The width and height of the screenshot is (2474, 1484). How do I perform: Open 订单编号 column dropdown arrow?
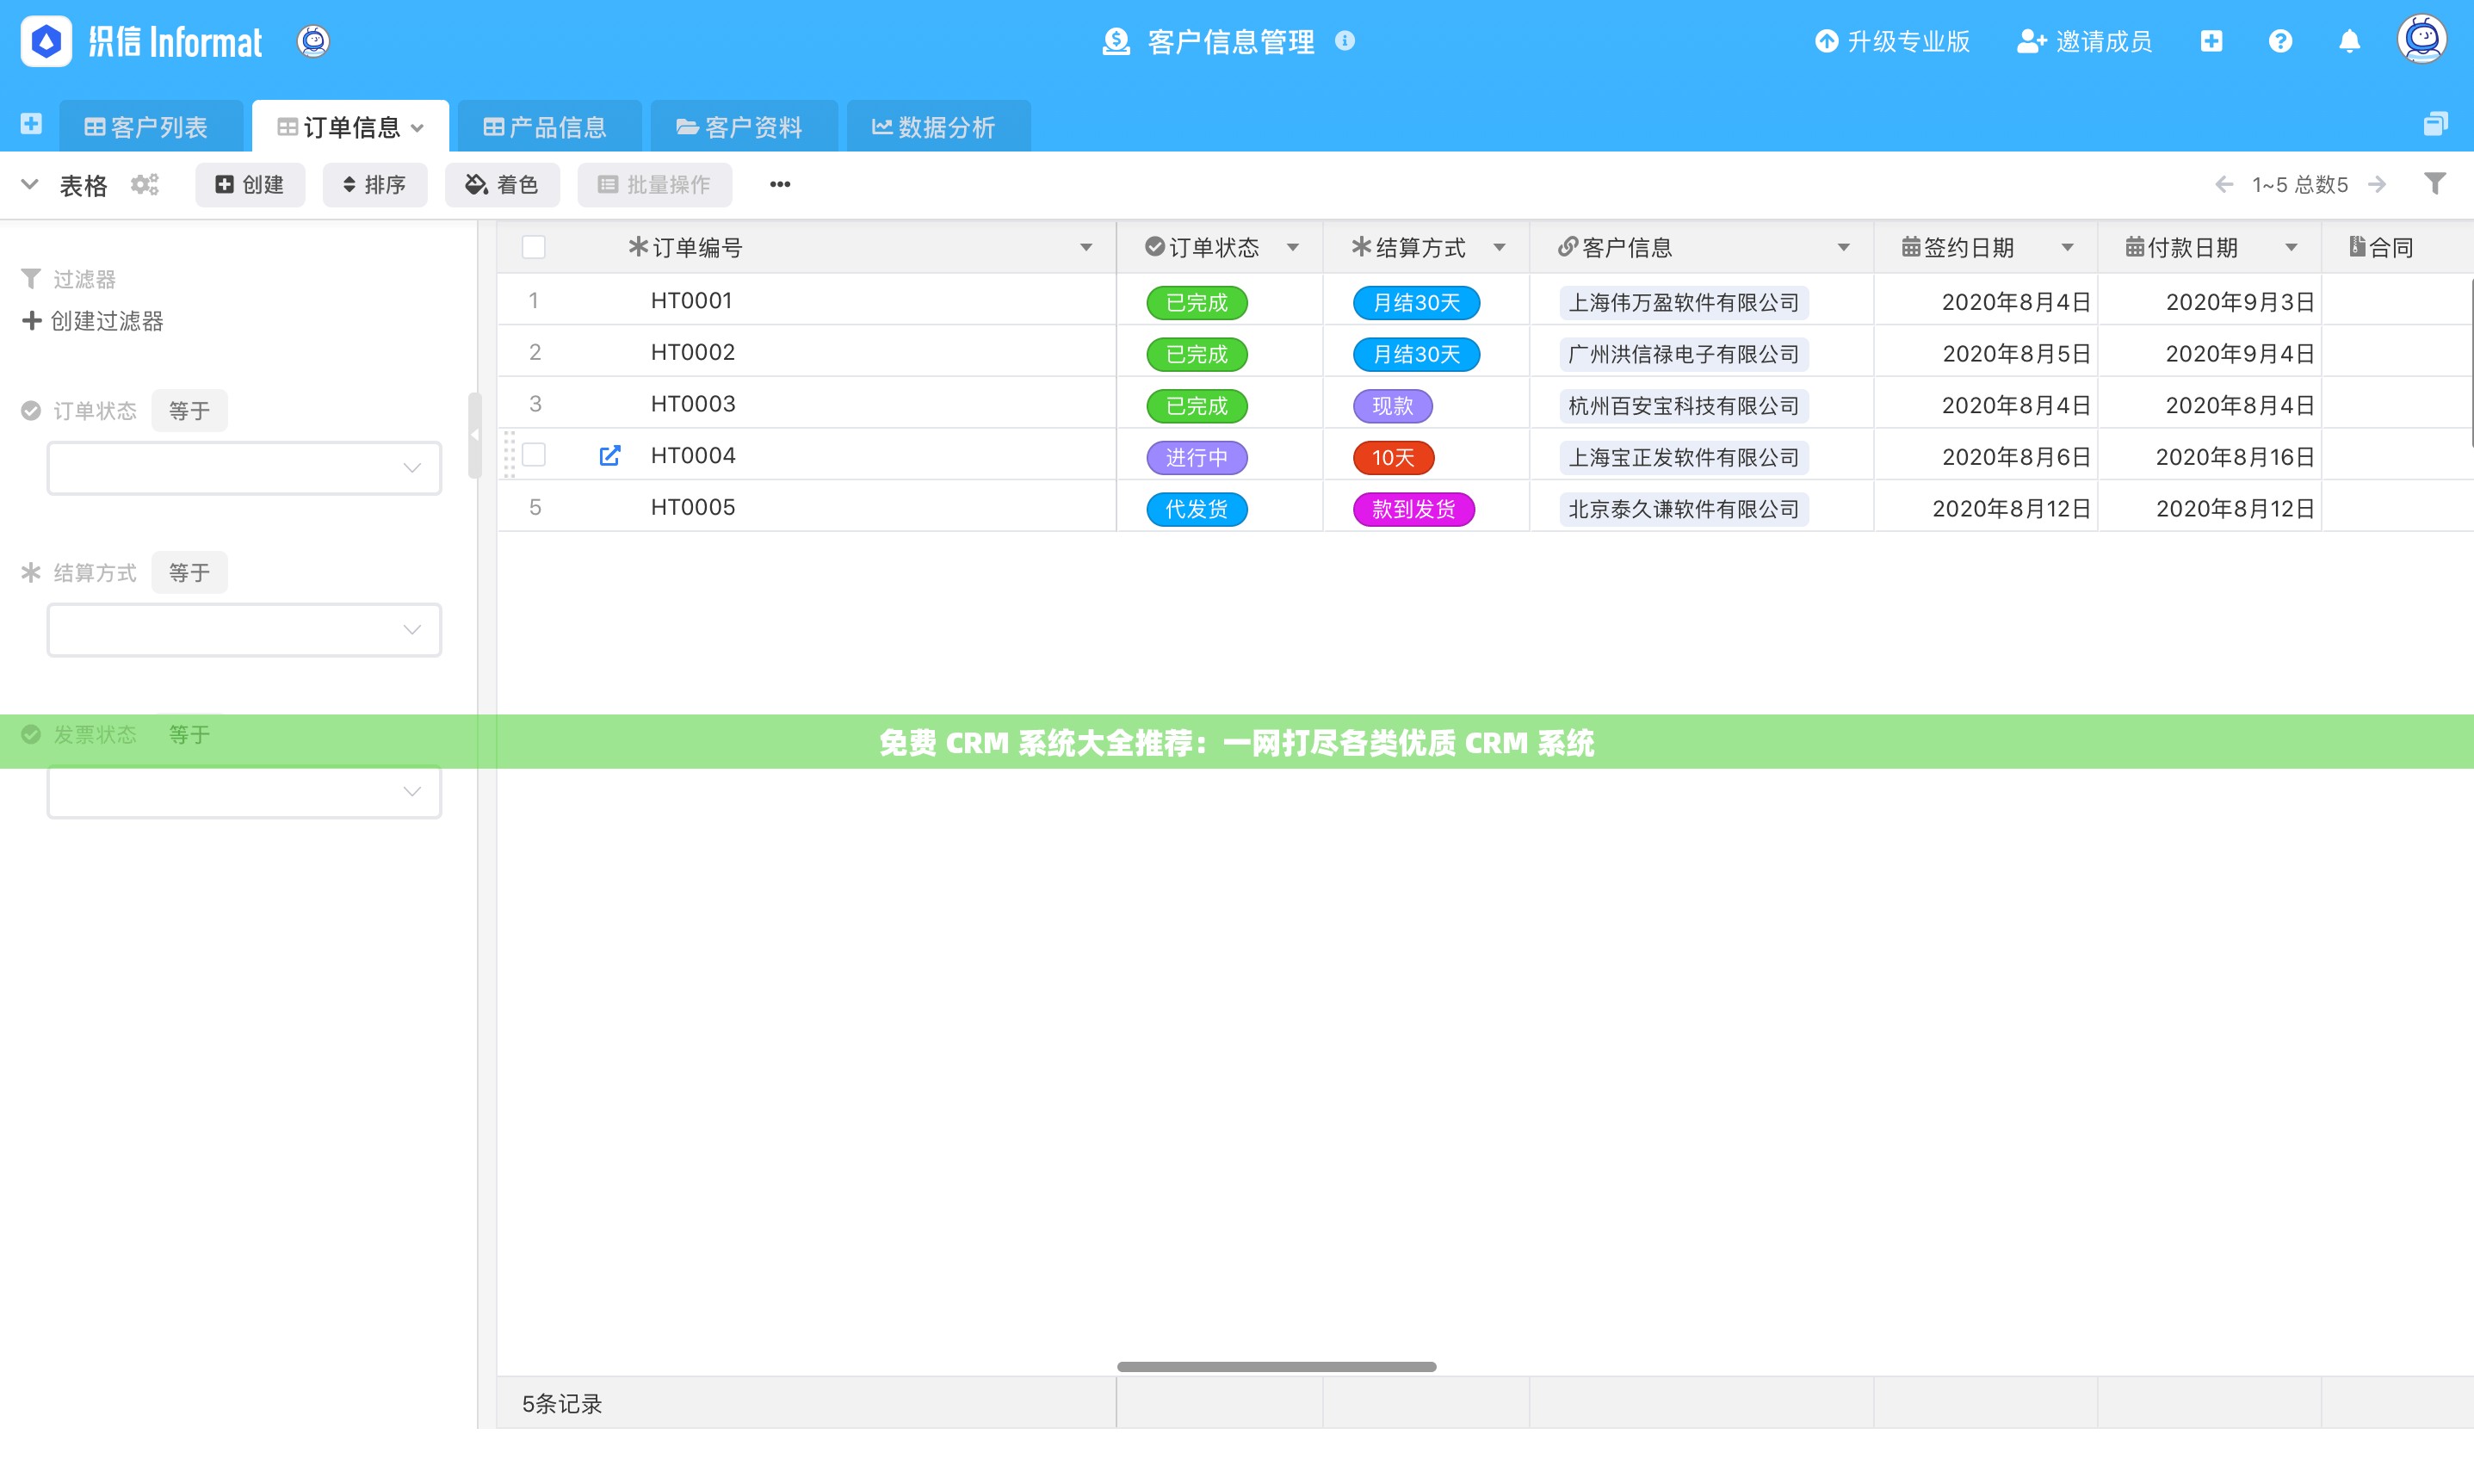tap(1086, 248)
